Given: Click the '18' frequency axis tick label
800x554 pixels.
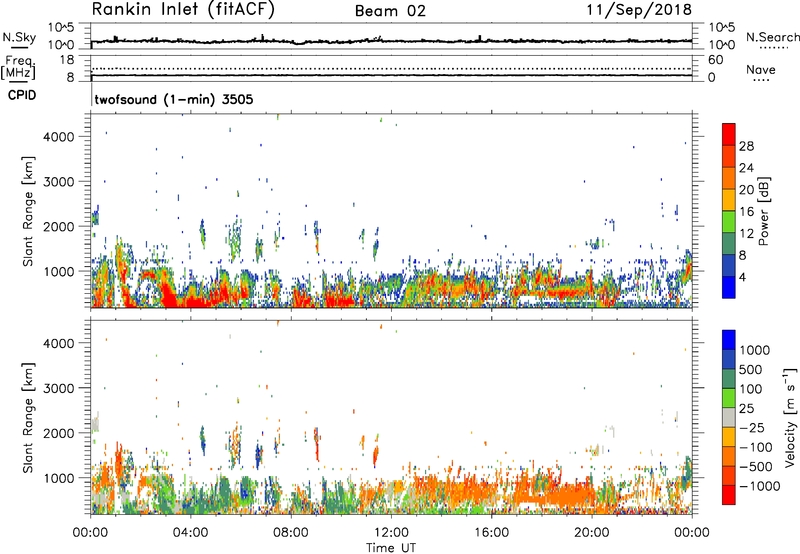Looking at the screenshot, I should pos(67,60).
